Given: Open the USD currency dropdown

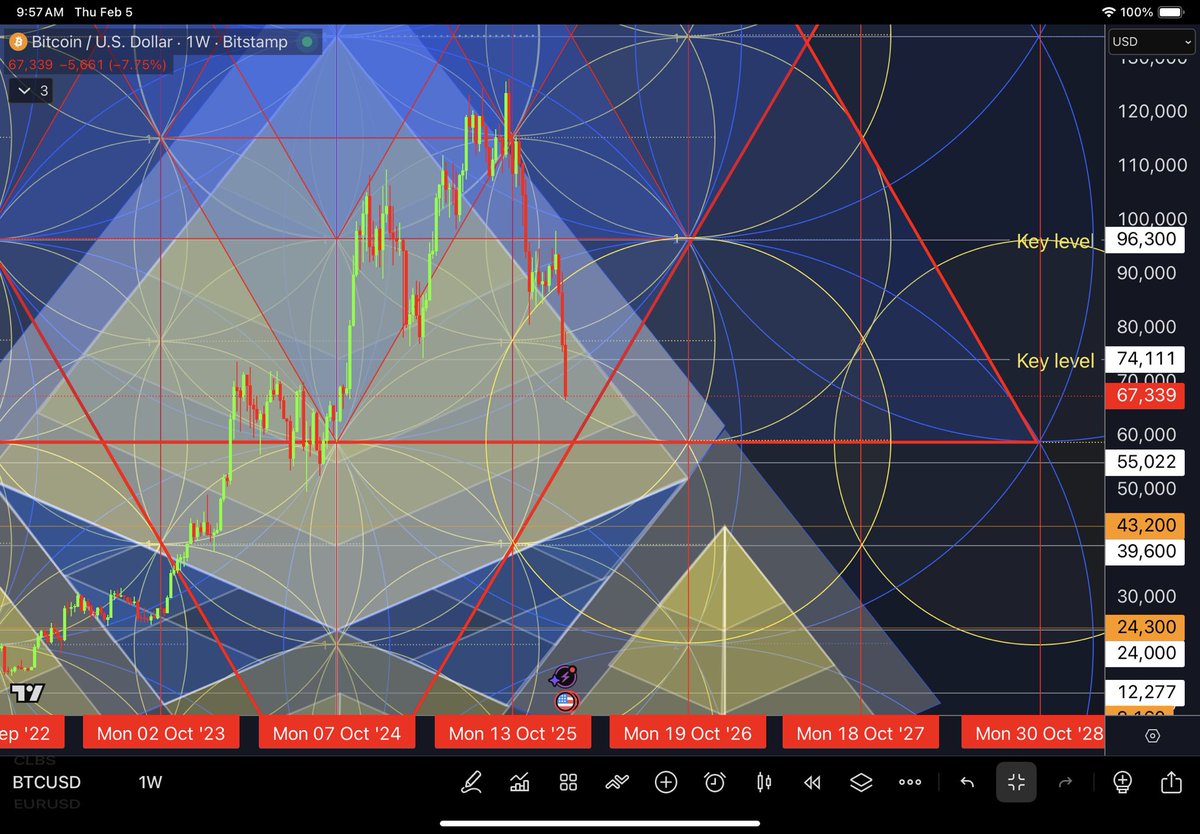Looking at the screenshot, I should pos(1150,43).
